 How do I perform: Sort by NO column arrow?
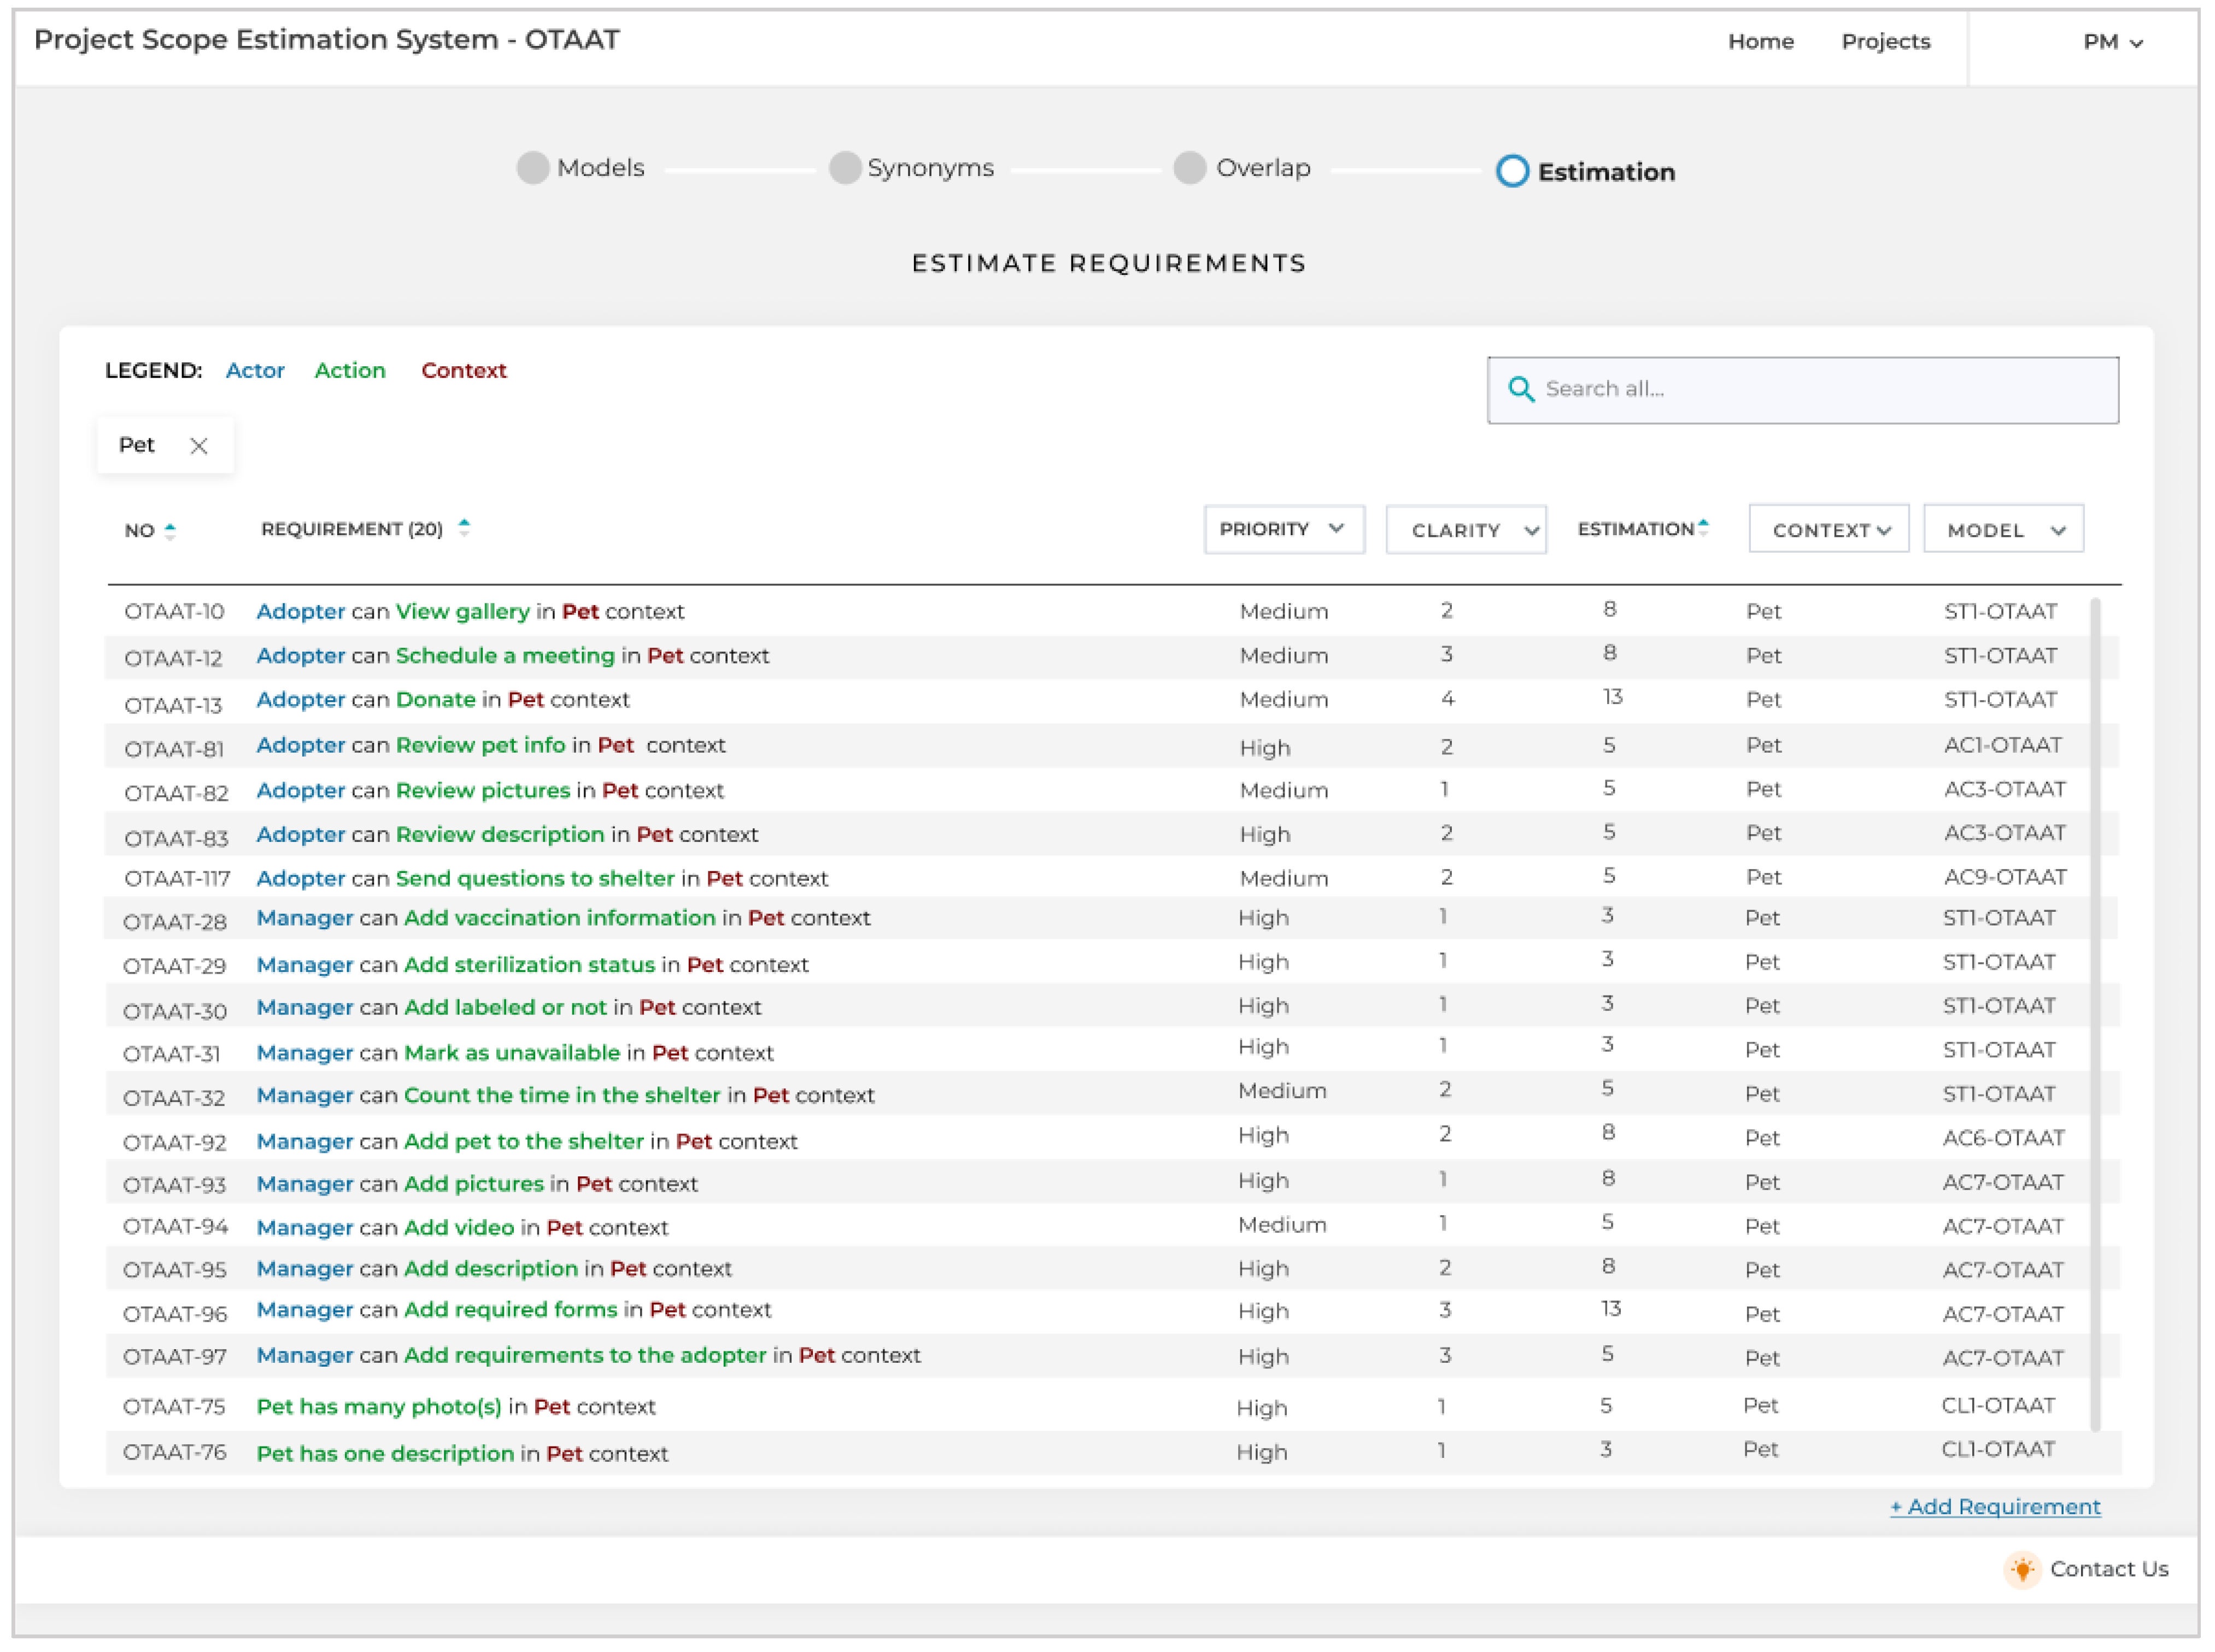pos(170,531)
